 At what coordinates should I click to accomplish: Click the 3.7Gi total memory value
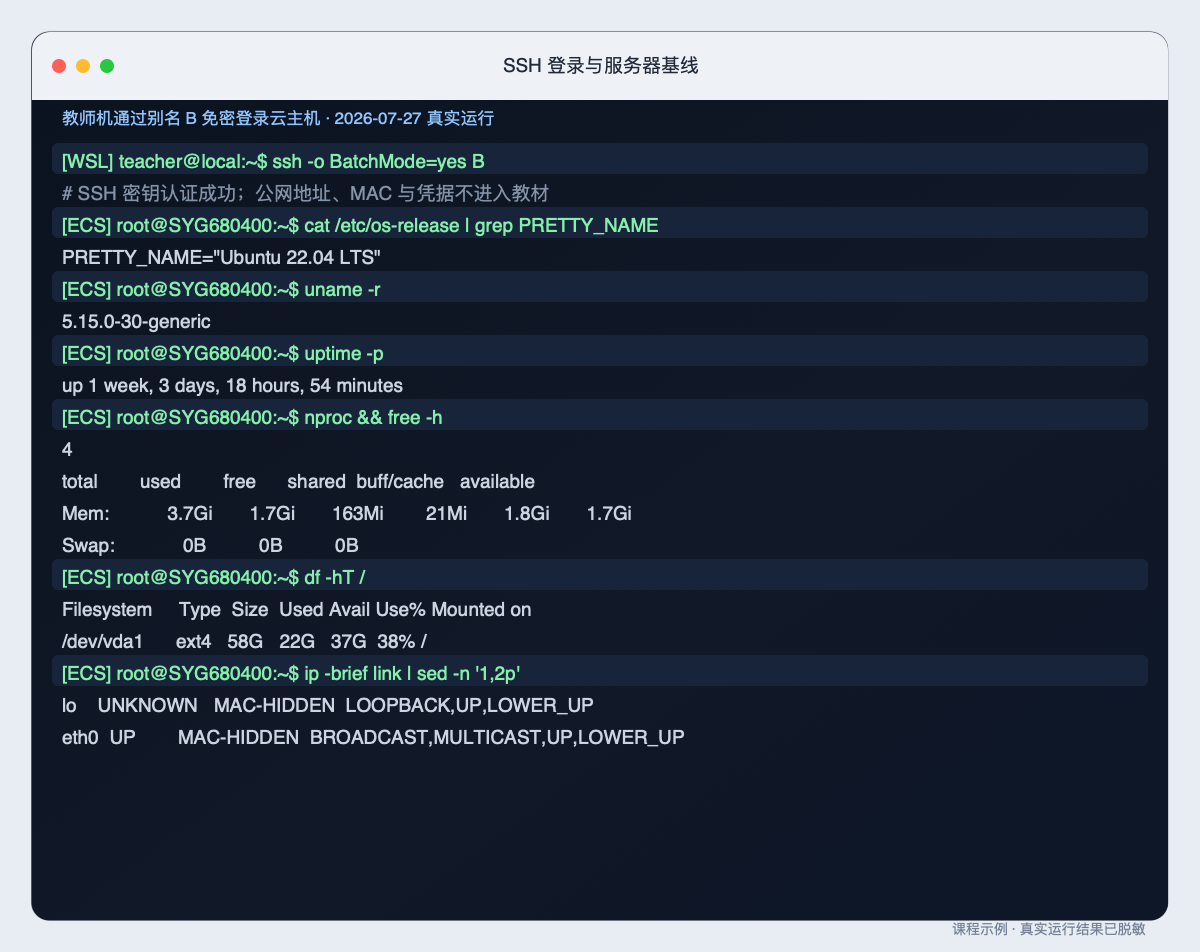pyautogui.click(x=190, y=514)
